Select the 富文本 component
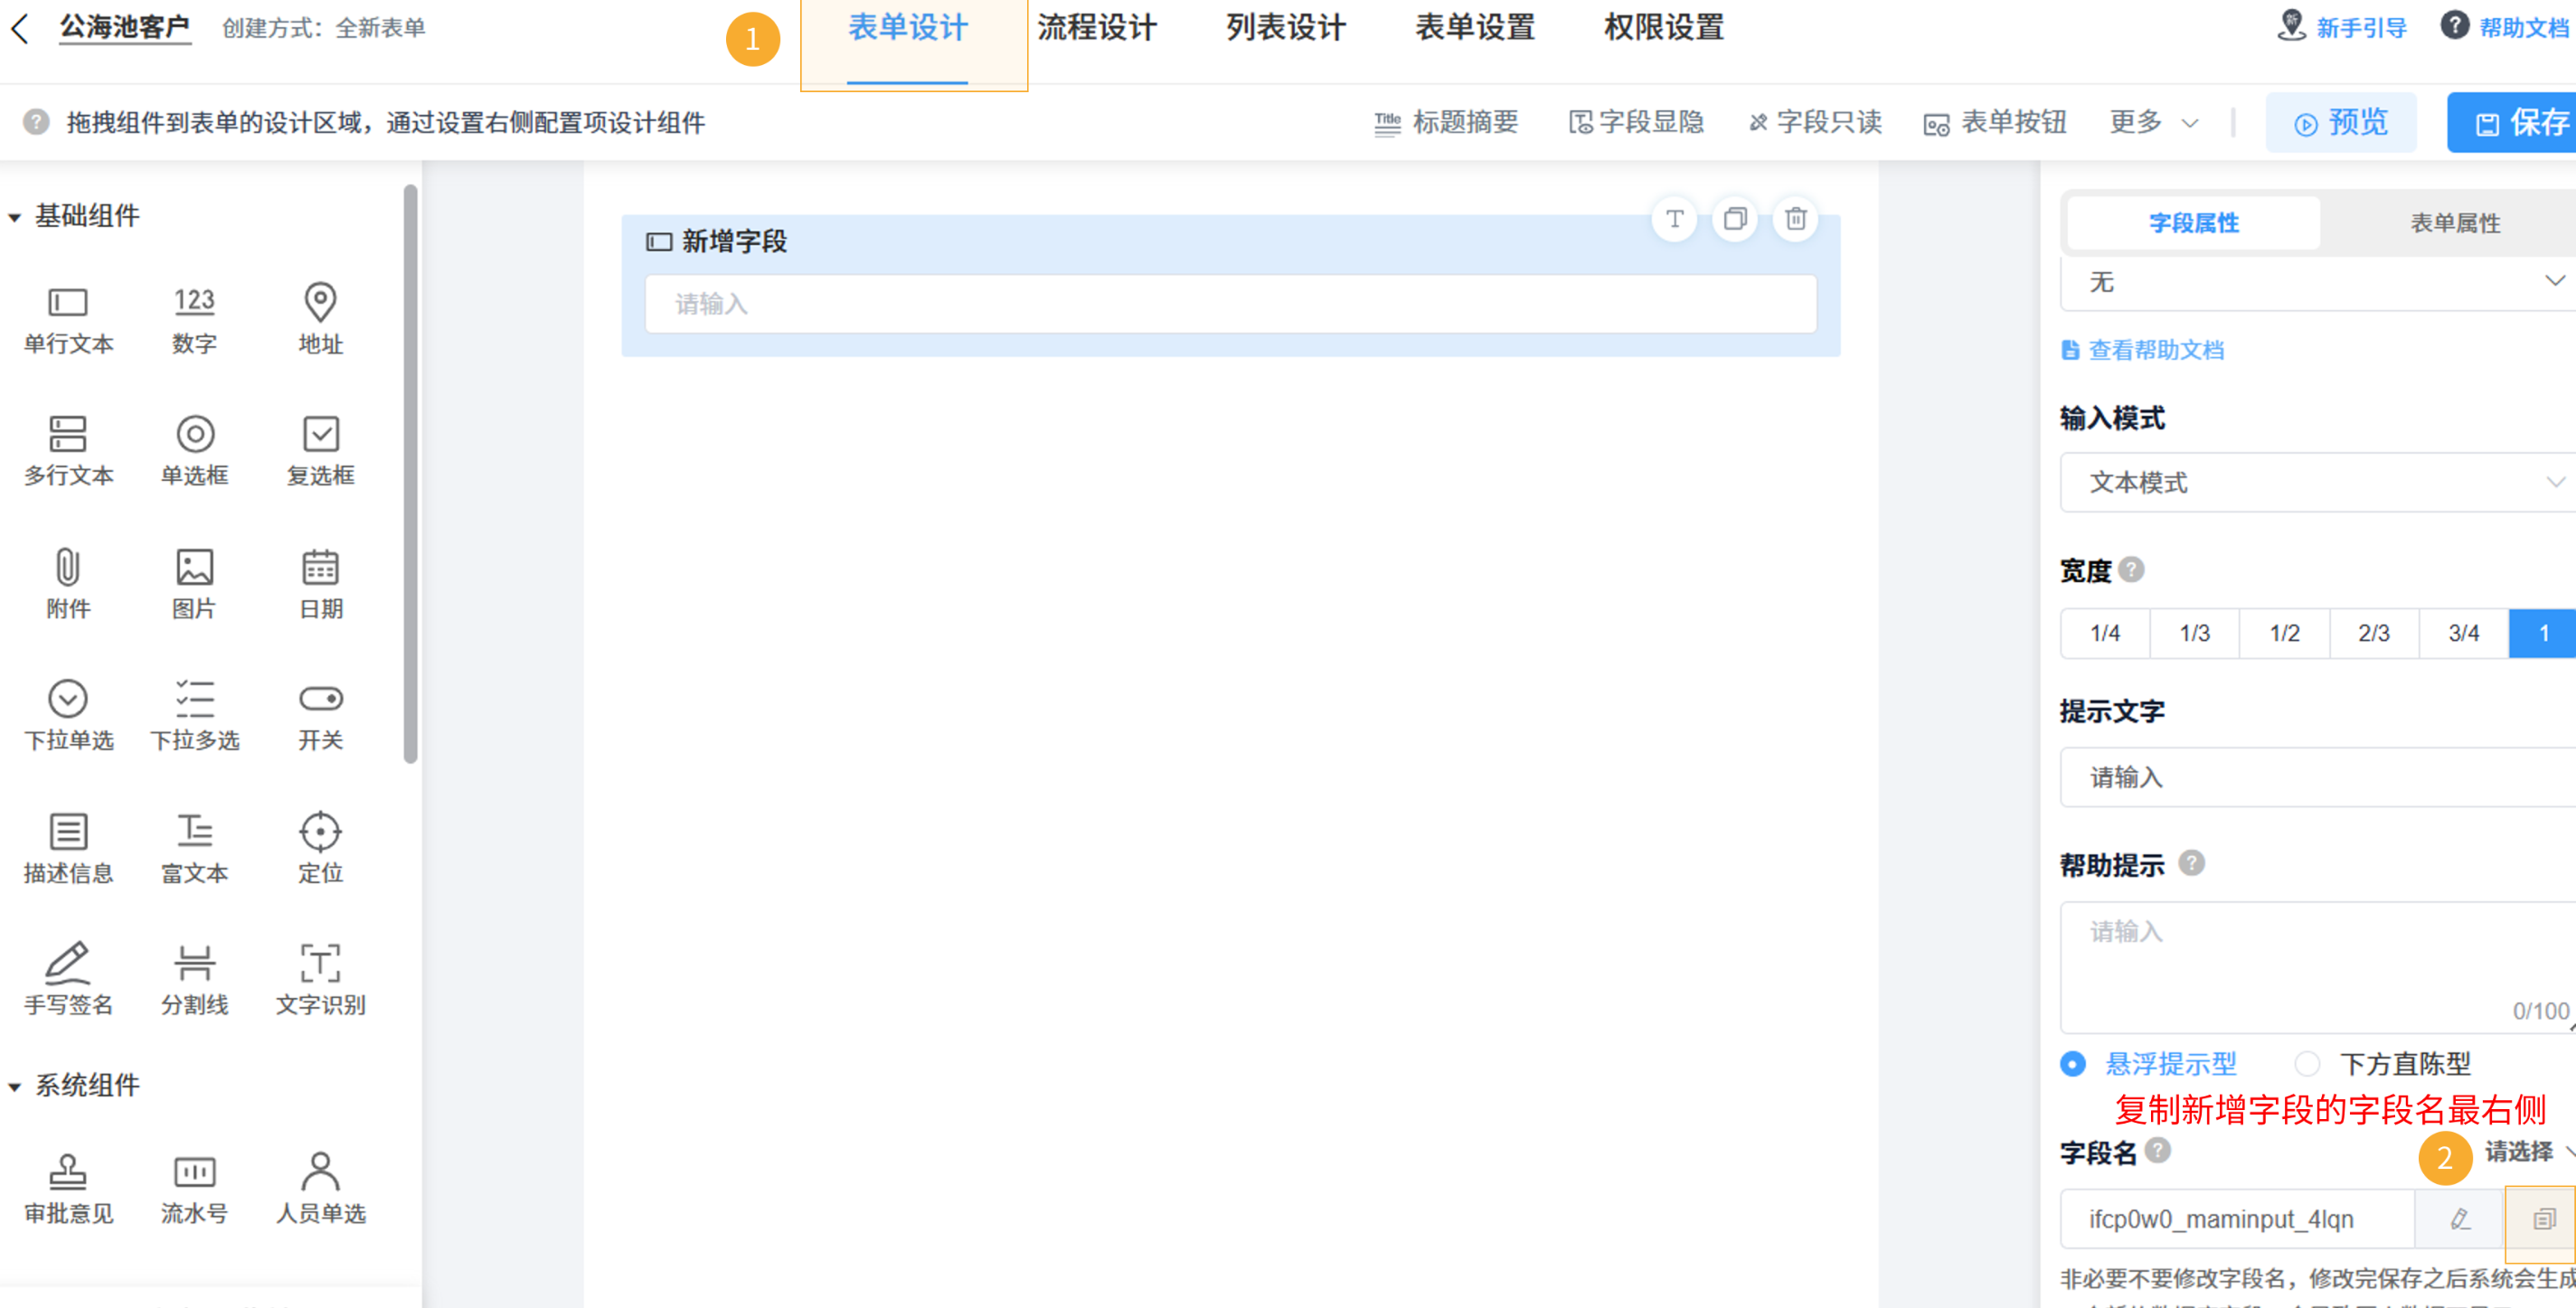The height and width of the screenshot is (1308, 2576). pyautogui.click(x=194, y=849)
